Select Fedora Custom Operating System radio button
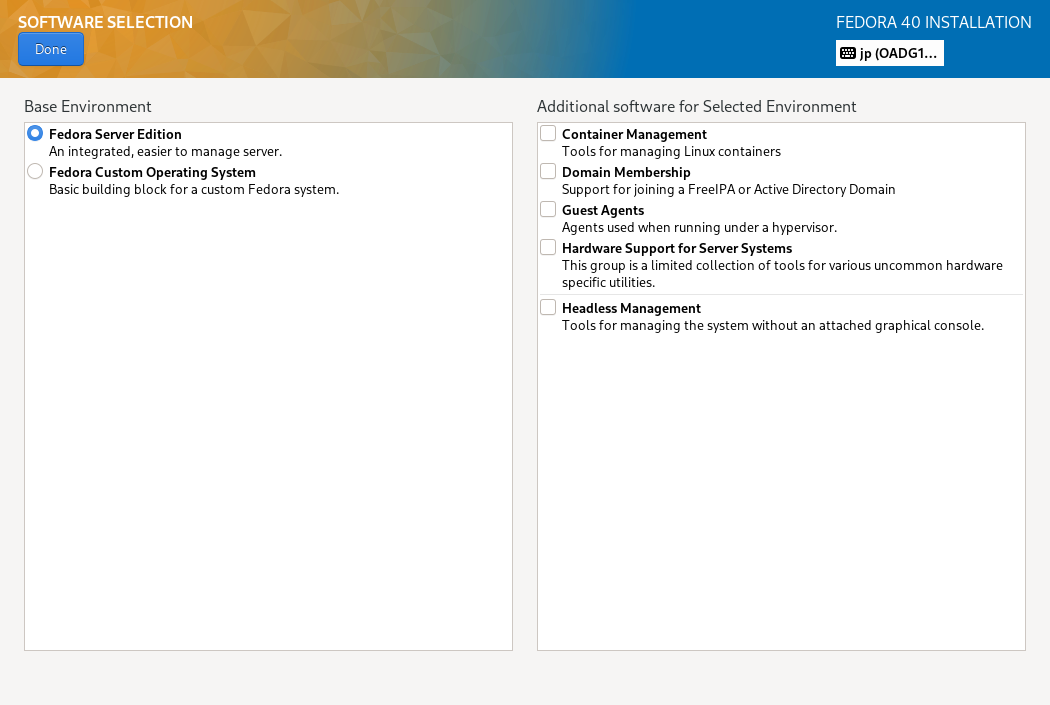This screenshot has height=705, width=1050. (35, 171)
